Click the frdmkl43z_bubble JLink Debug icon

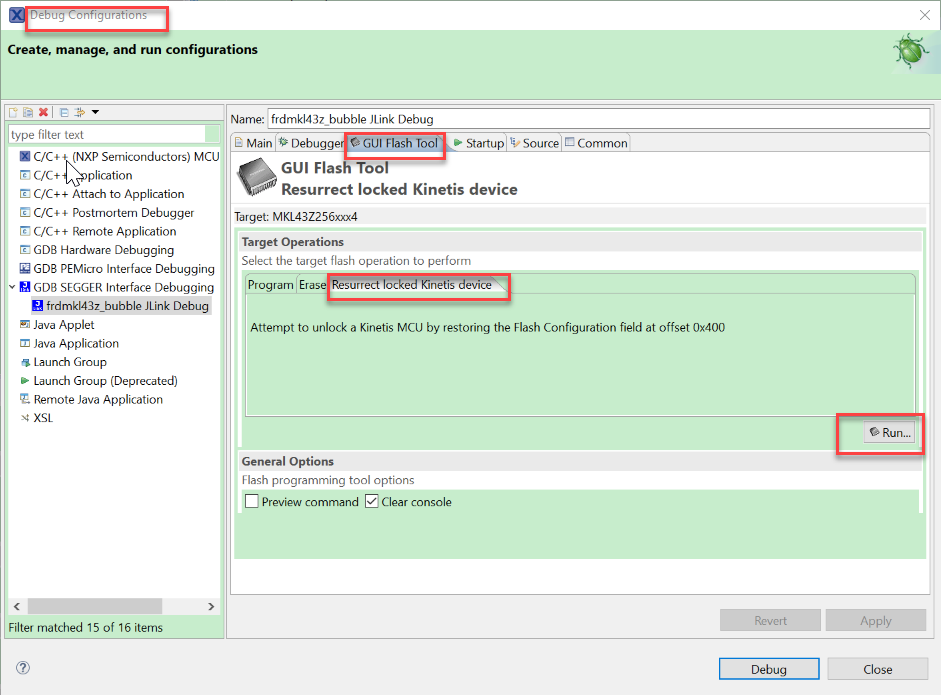(x=37, y=305)
